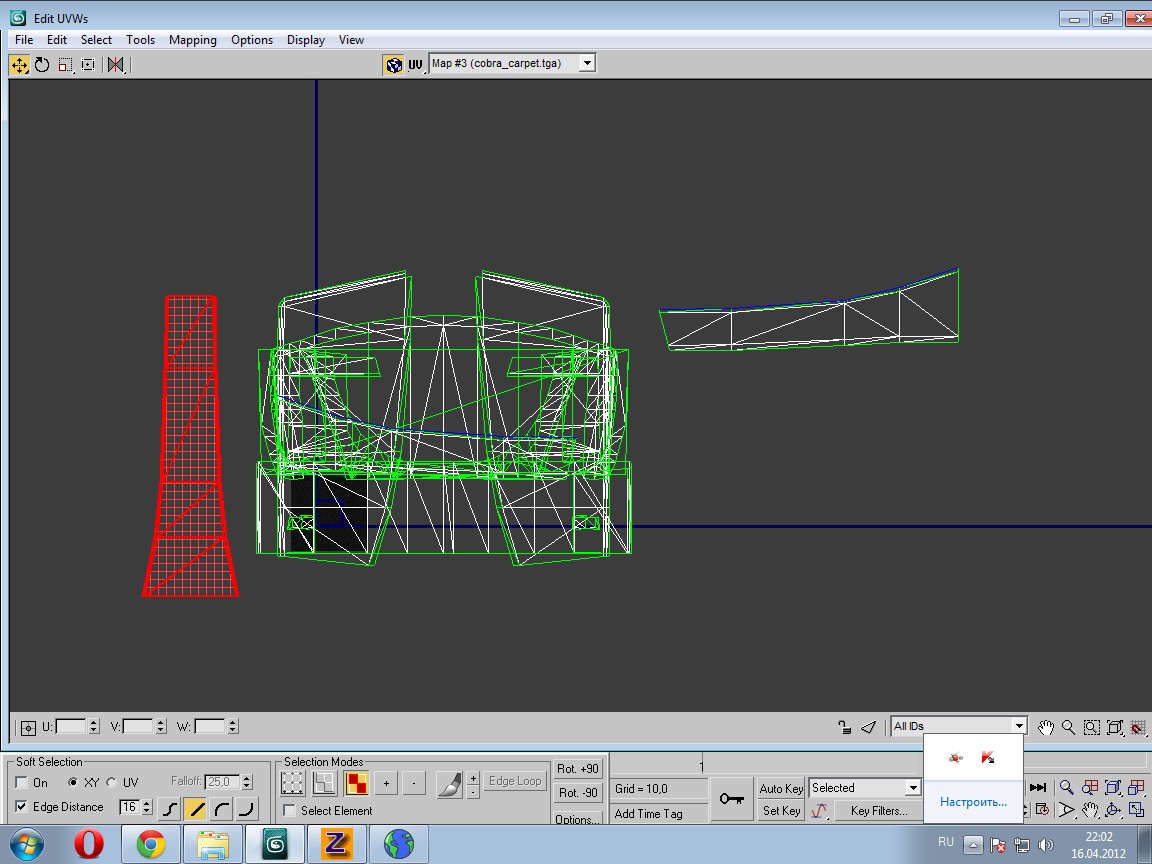Viewport: 1152px width, 864px height.
Task: Activate Face sub-object selection mode
Action: [356, 782]
